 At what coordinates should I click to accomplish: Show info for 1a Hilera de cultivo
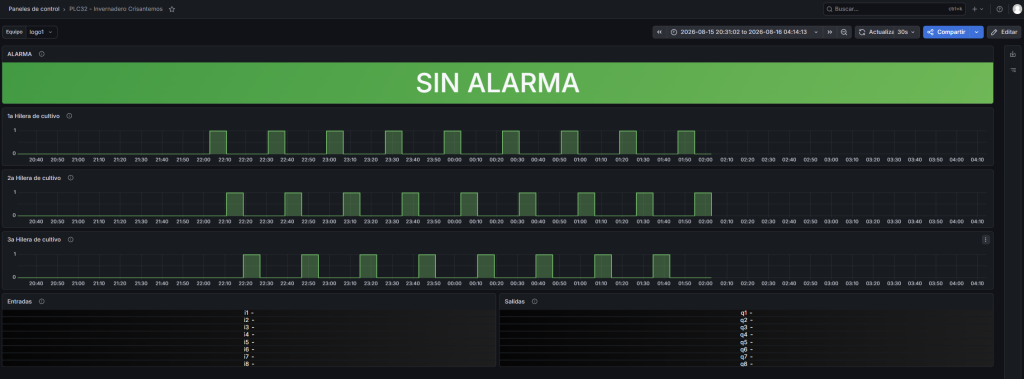(x=69, y=116)
